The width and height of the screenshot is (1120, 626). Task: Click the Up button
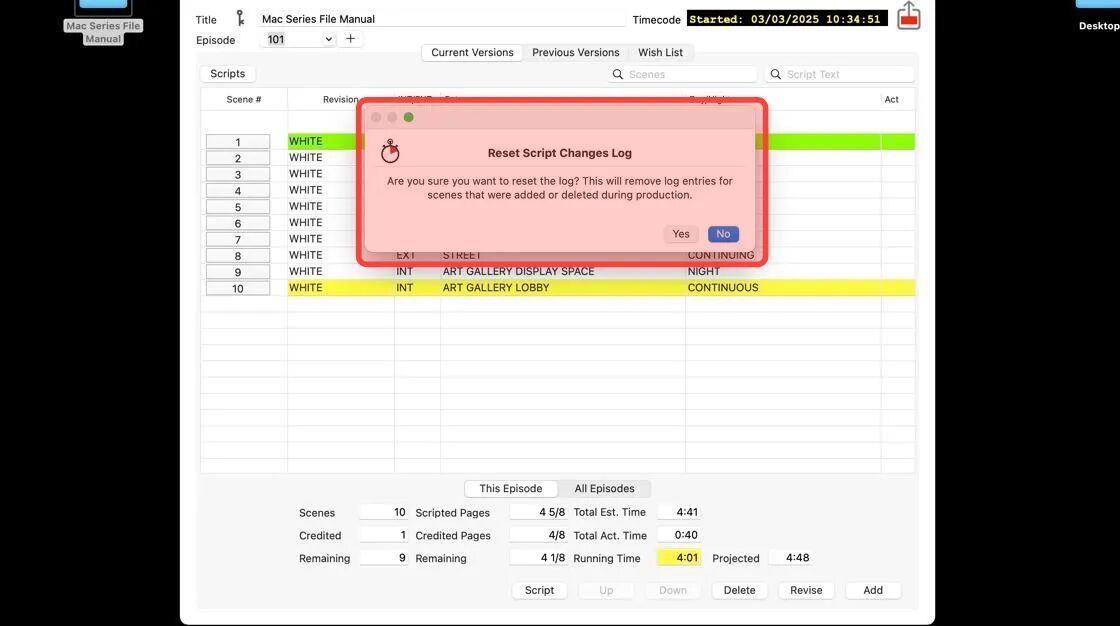tap(606, 590)
